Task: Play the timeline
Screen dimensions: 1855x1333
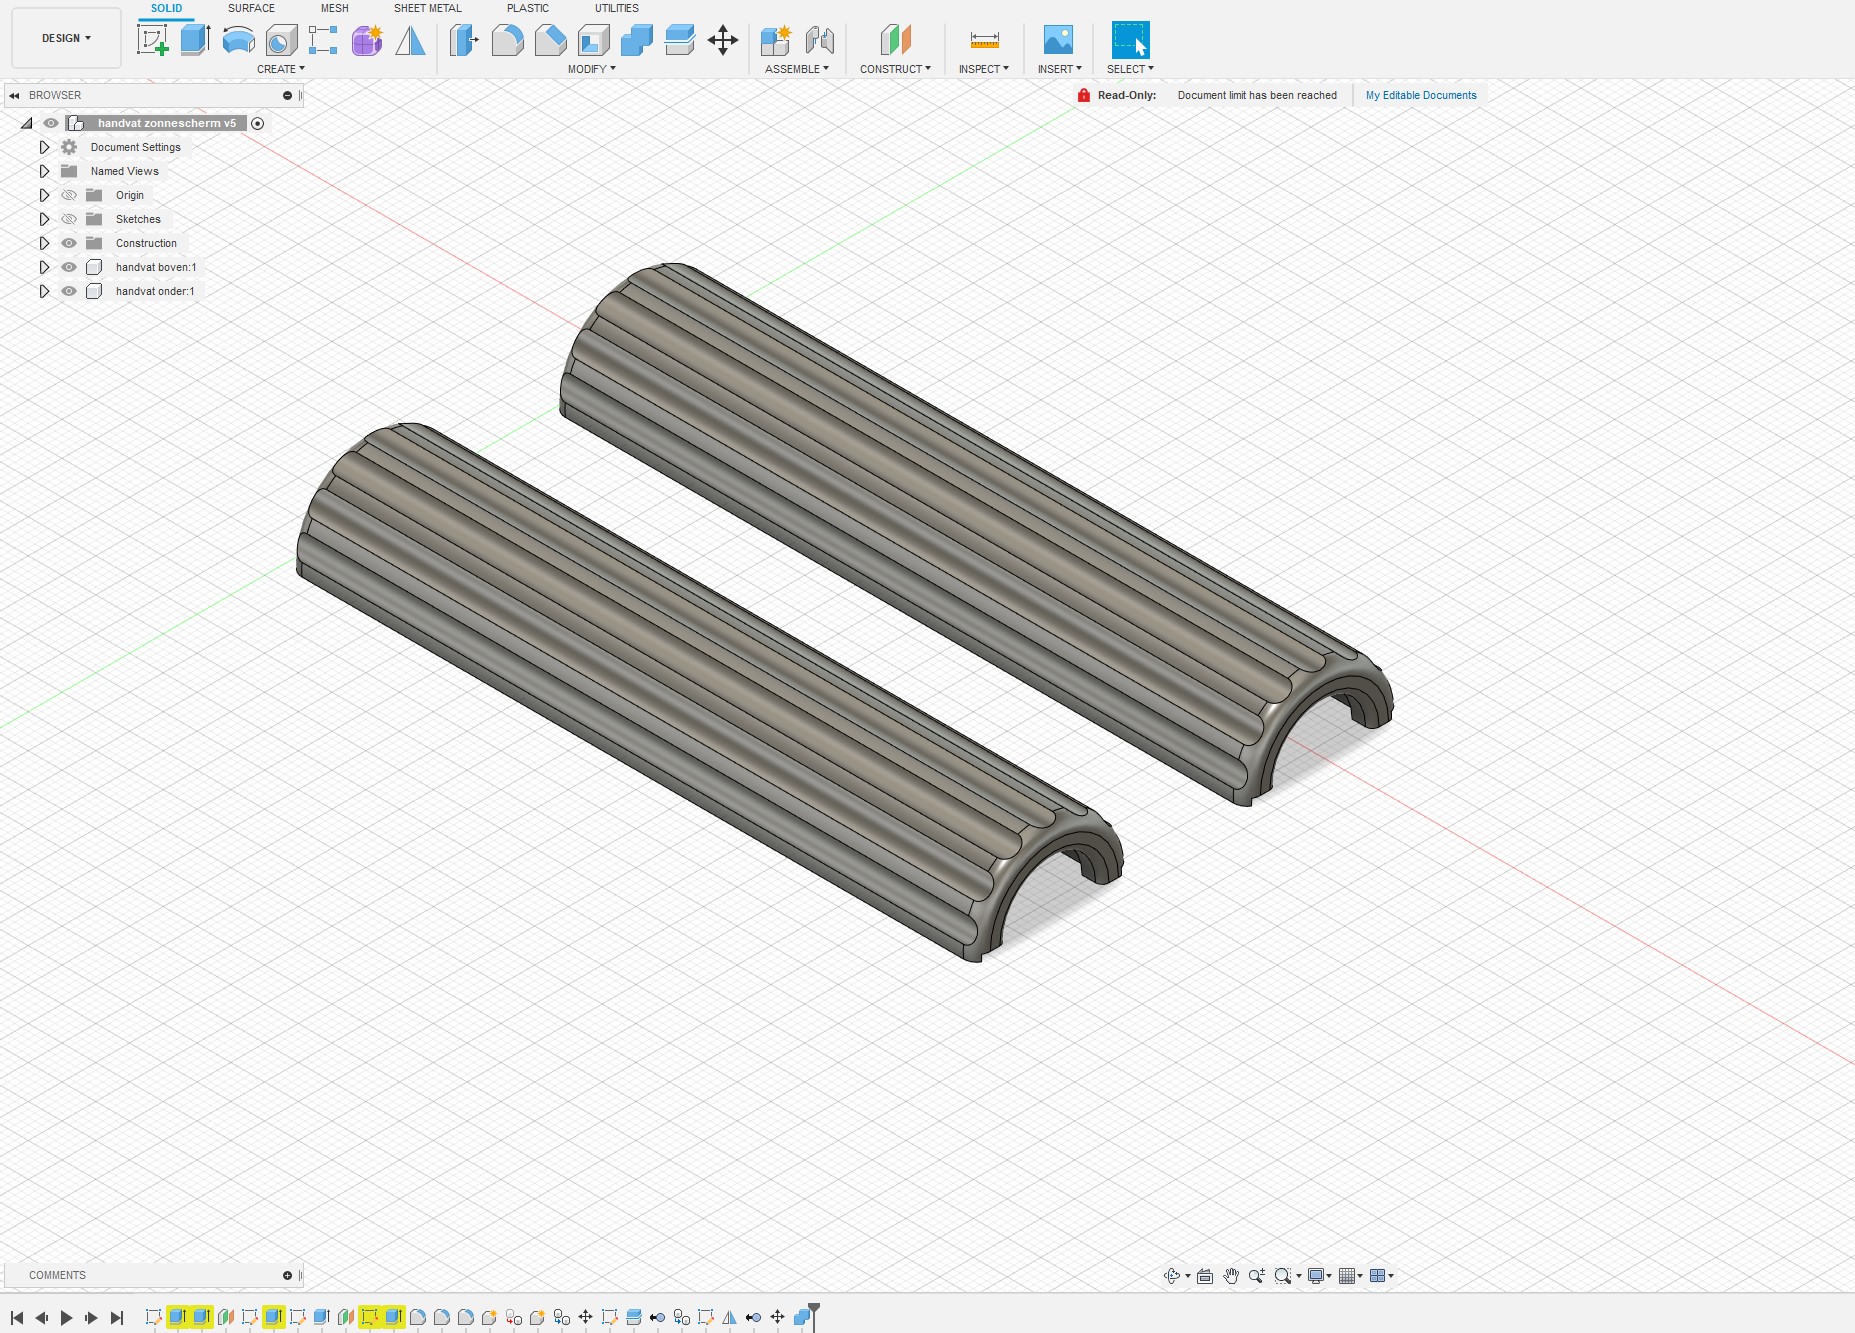Action: [66, 1318]
